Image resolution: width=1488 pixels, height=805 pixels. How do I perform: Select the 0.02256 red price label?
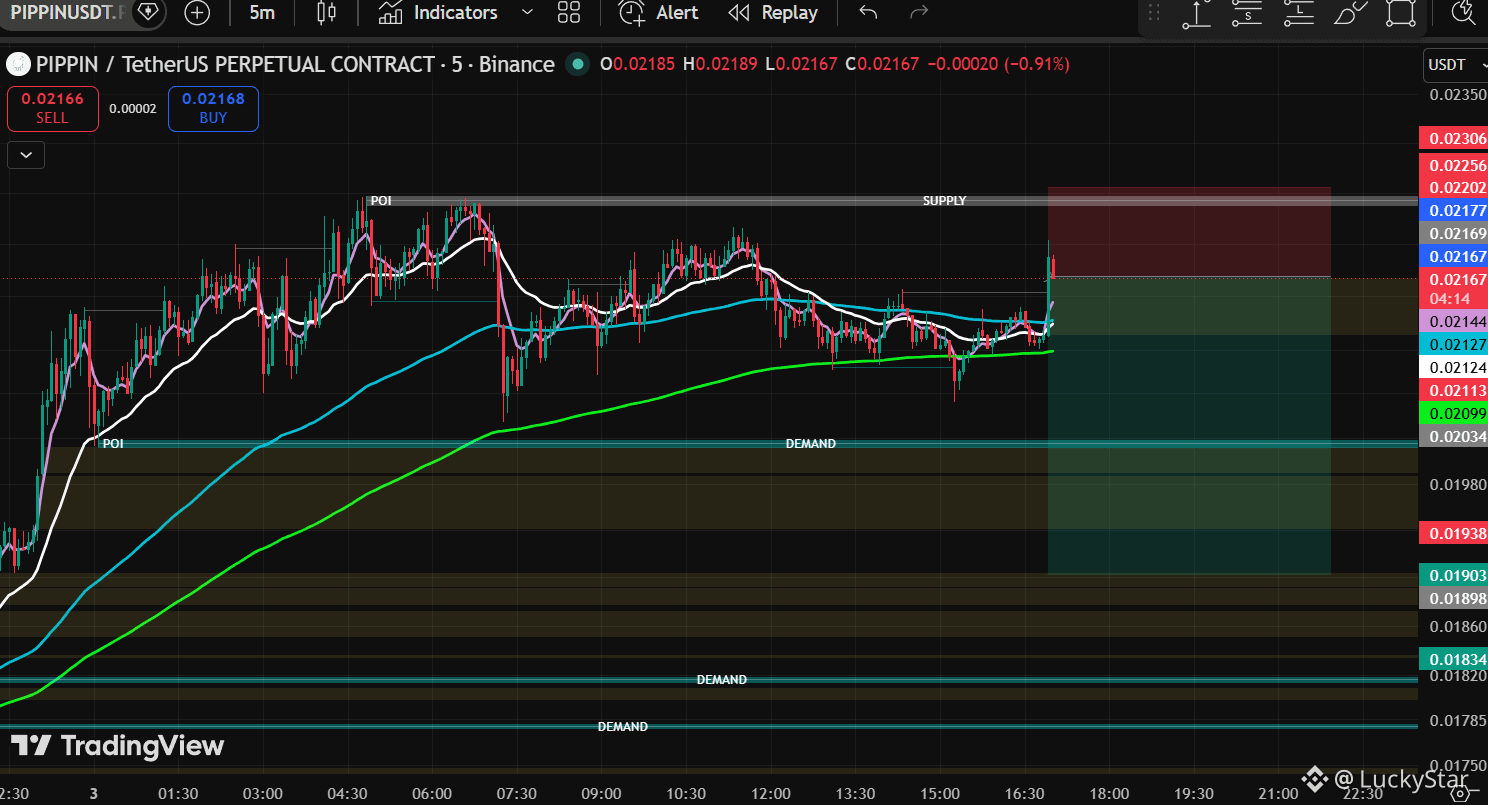click(x=1454, y=166)
